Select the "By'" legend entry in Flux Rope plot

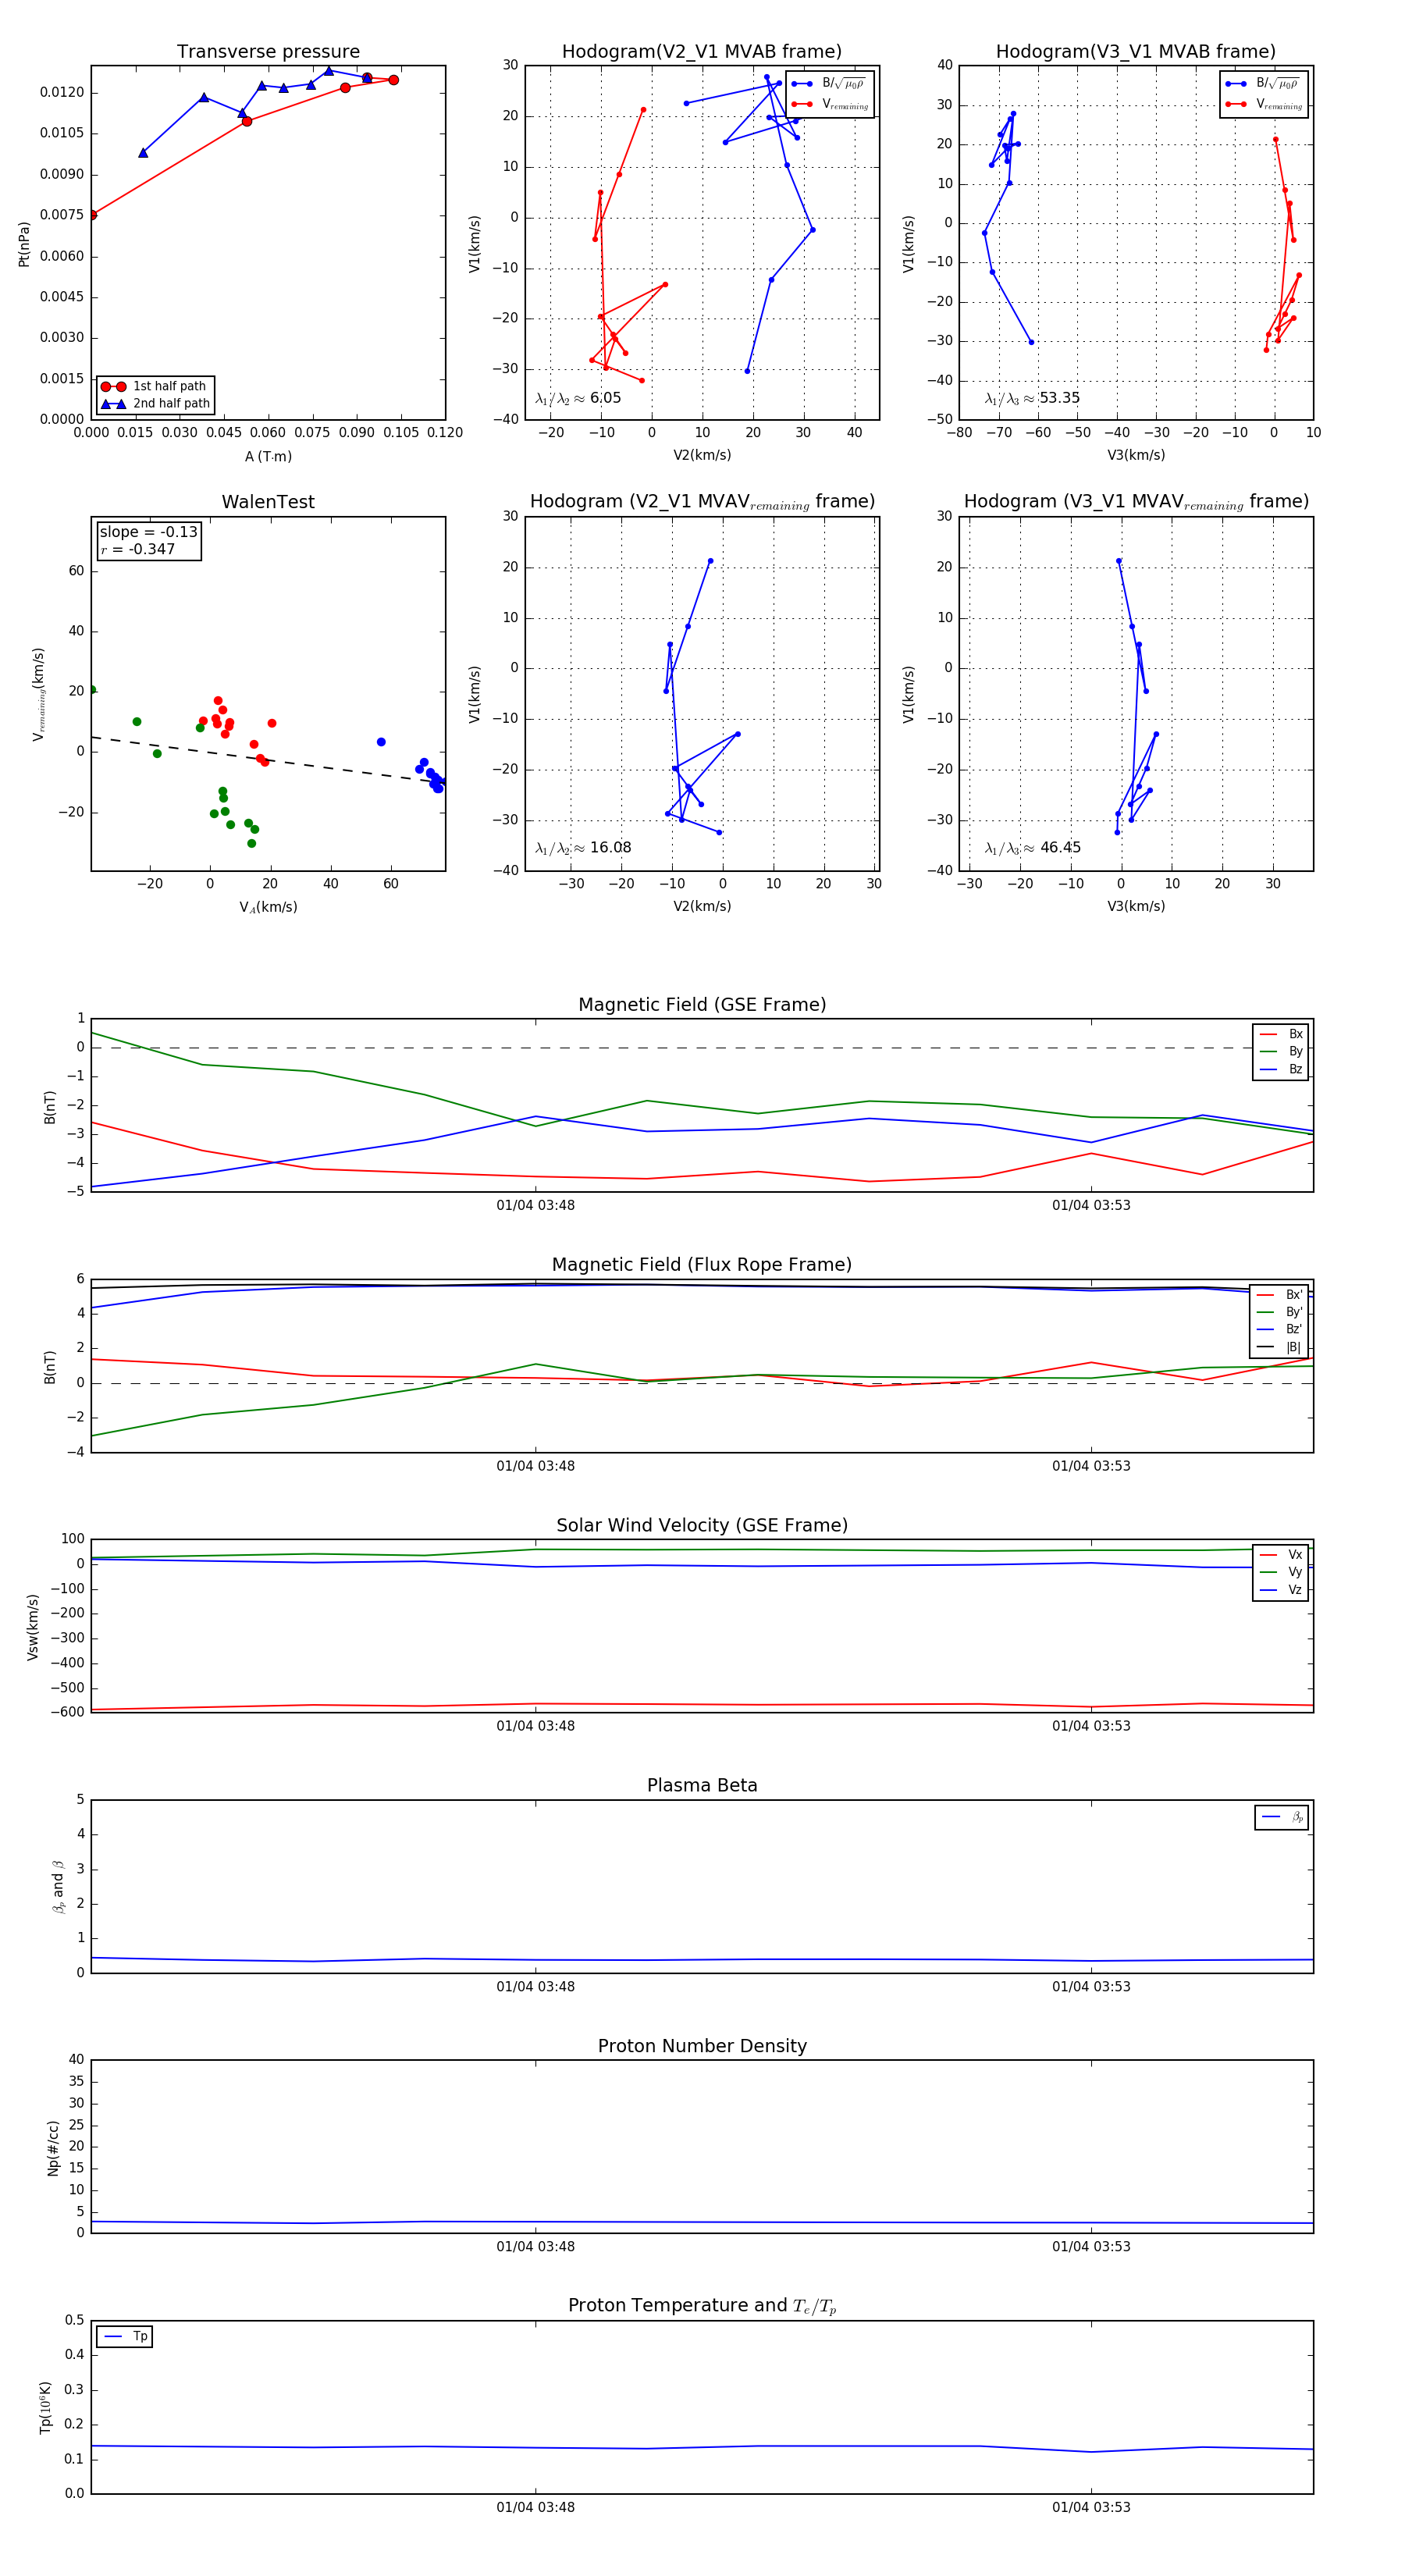(x=1280, y=1312)
